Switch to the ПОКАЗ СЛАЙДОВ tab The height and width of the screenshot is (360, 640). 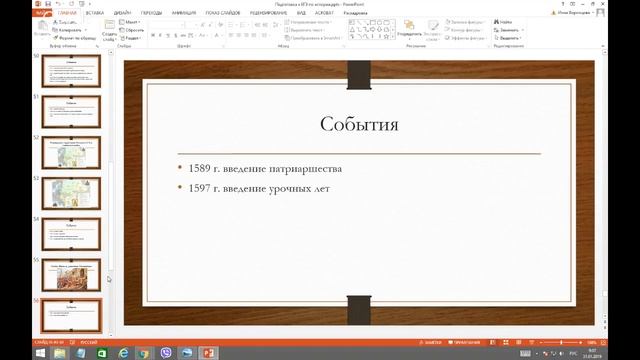[223, 13]
